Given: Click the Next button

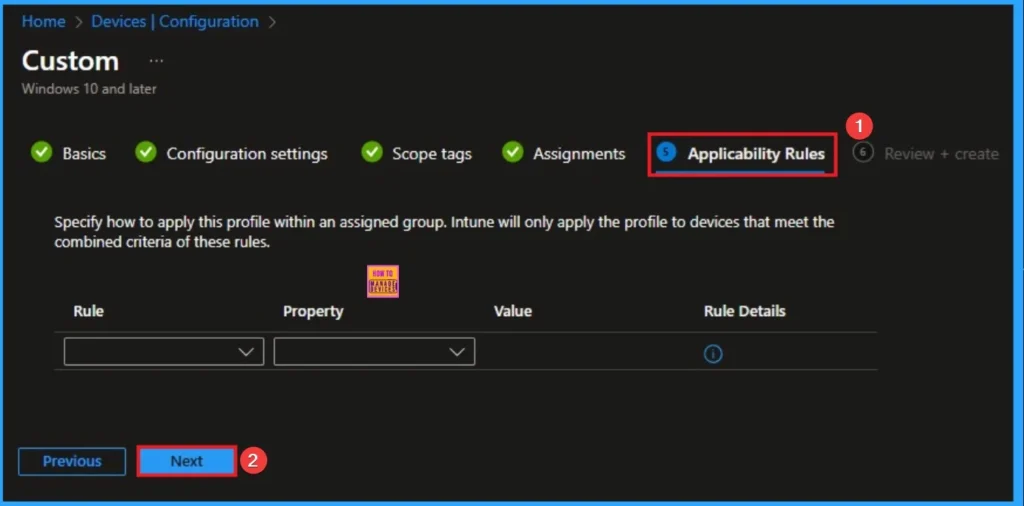Looking at the screenshot, I should pyautogui.click(x=187, y=462).
